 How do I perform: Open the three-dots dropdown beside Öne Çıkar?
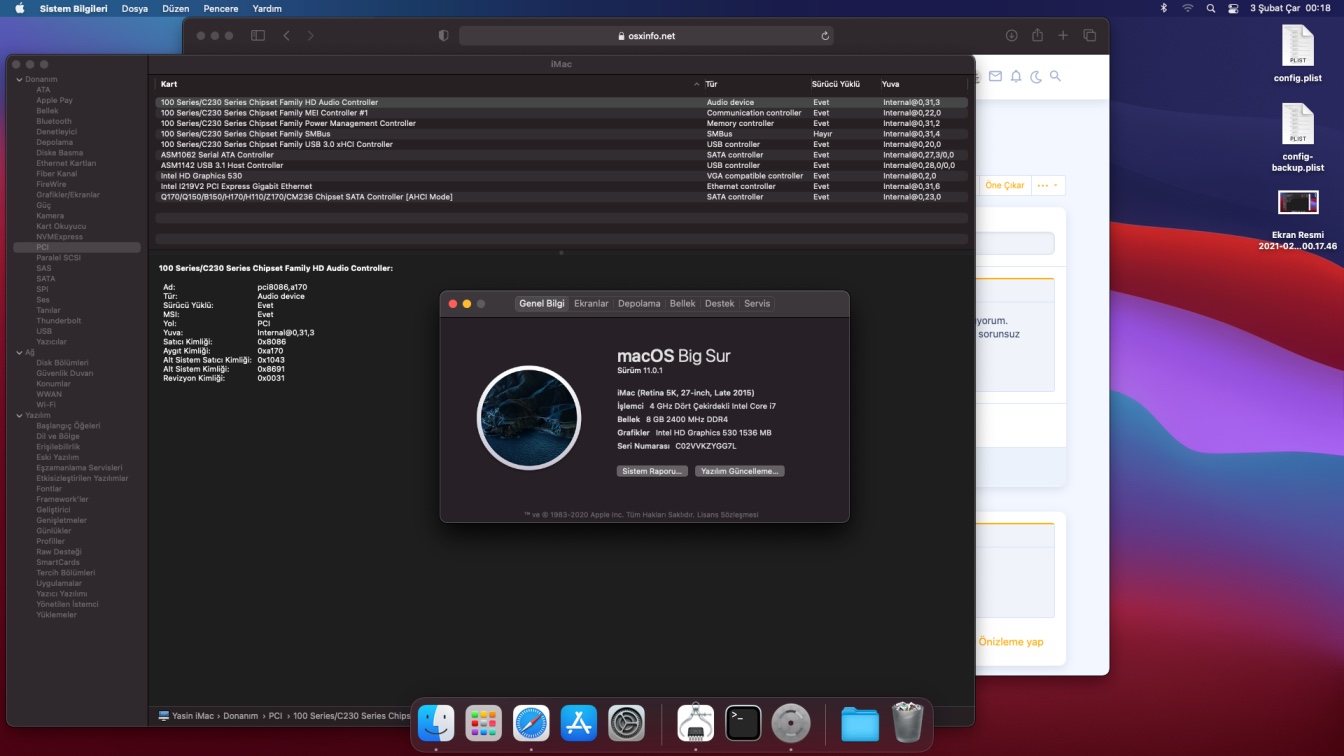coord(1048,185)
